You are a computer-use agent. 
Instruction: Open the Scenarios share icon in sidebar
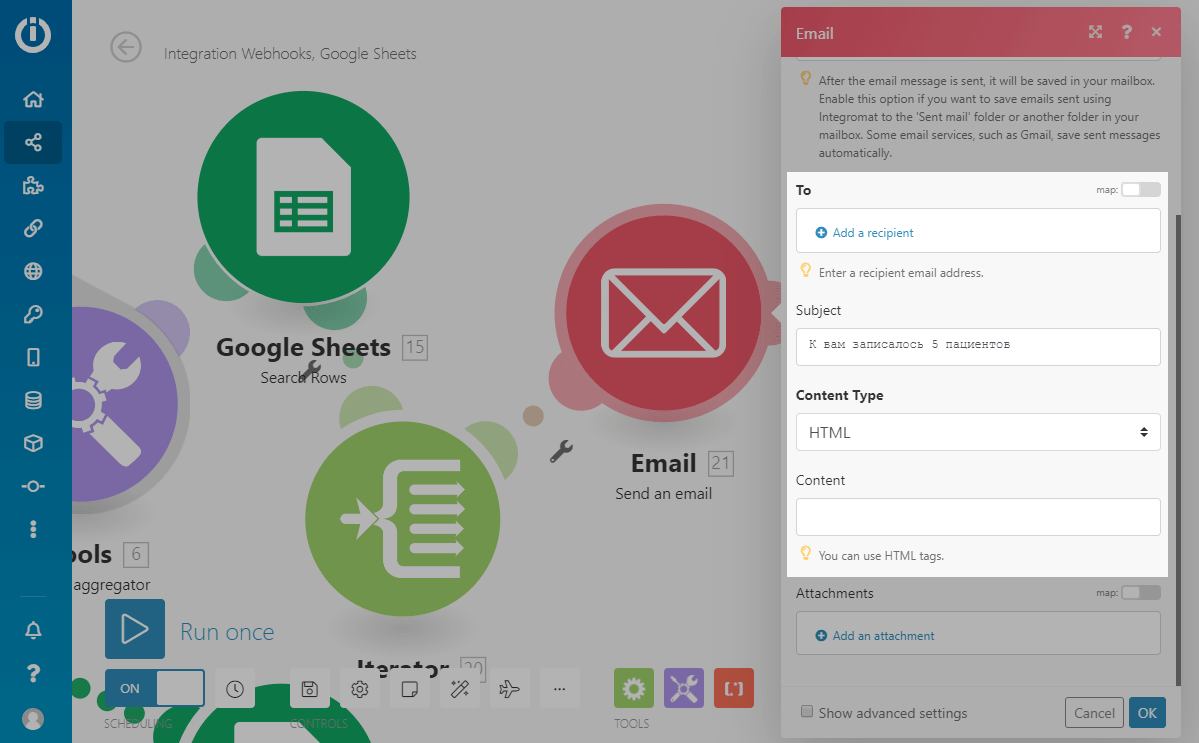pyautogui.click(x=33, y=142)
